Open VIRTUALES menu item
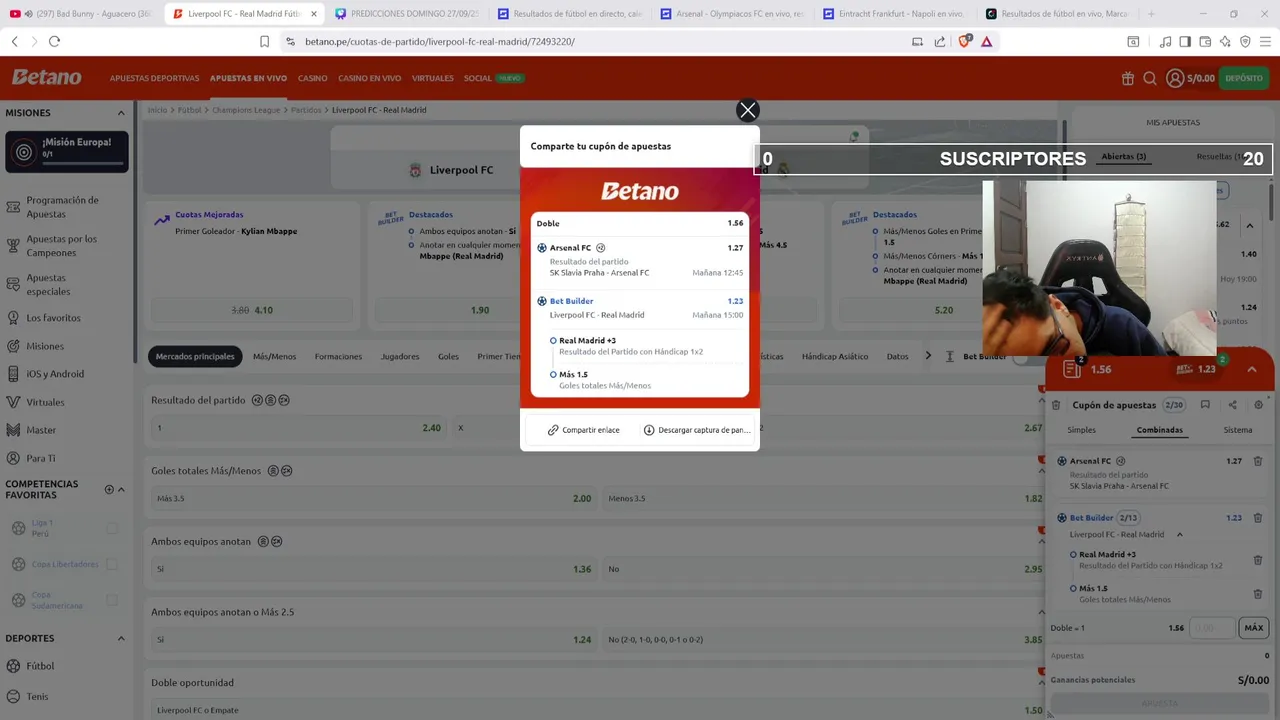This screenshot has width=1280, height=720. [x=432, y=78]
